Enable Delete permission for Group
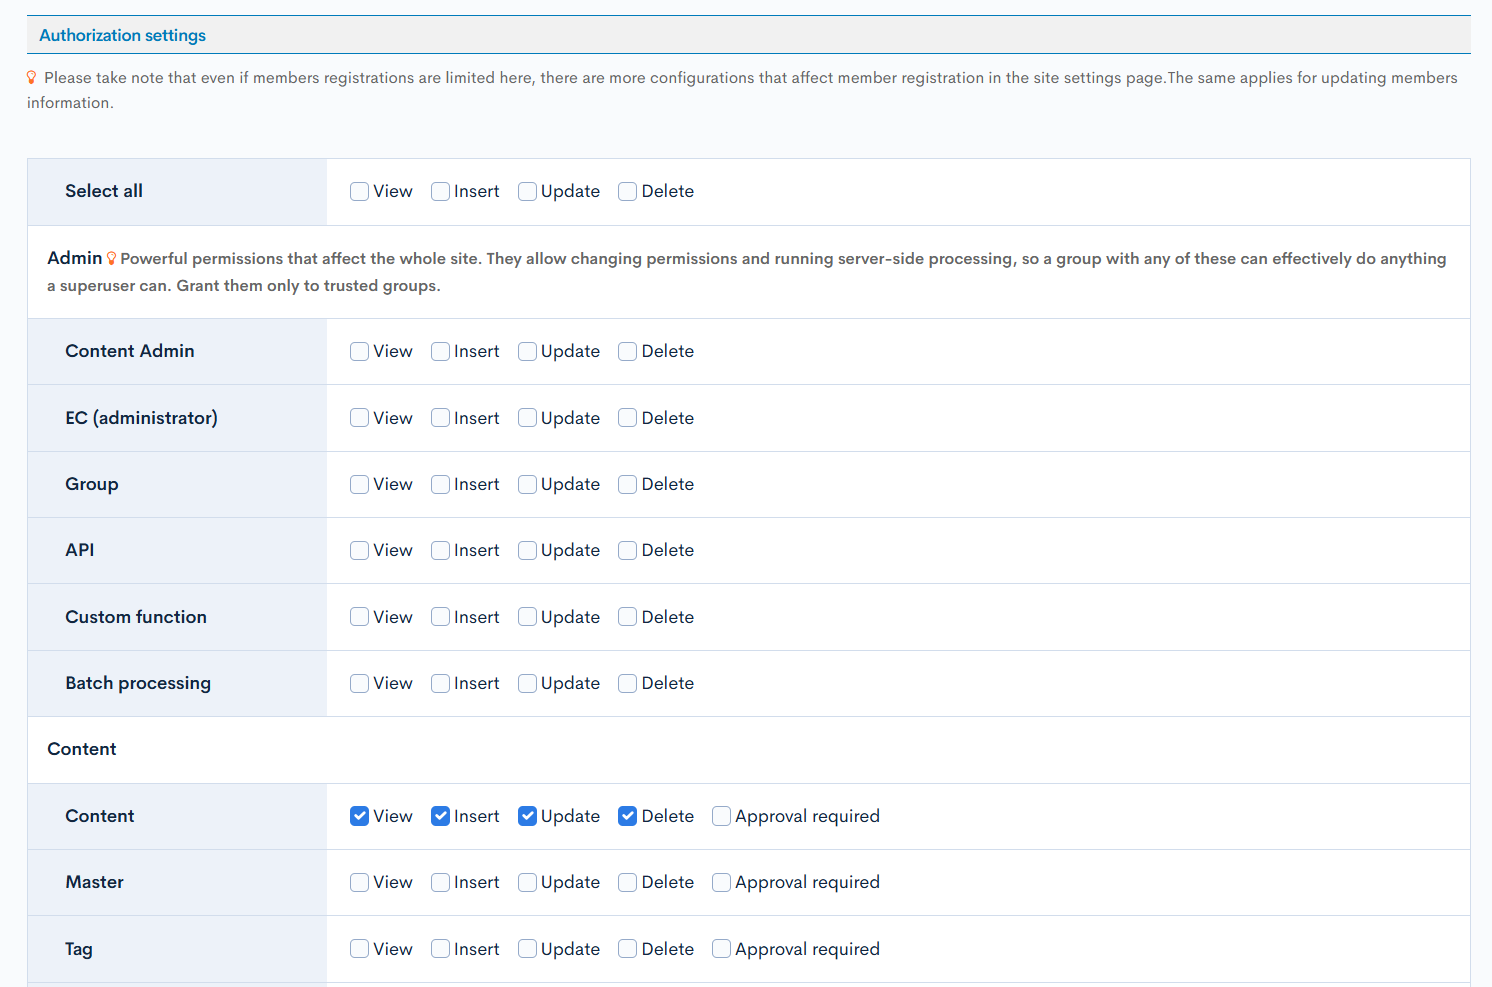1492x987 pixels. [x=627, y=484]
